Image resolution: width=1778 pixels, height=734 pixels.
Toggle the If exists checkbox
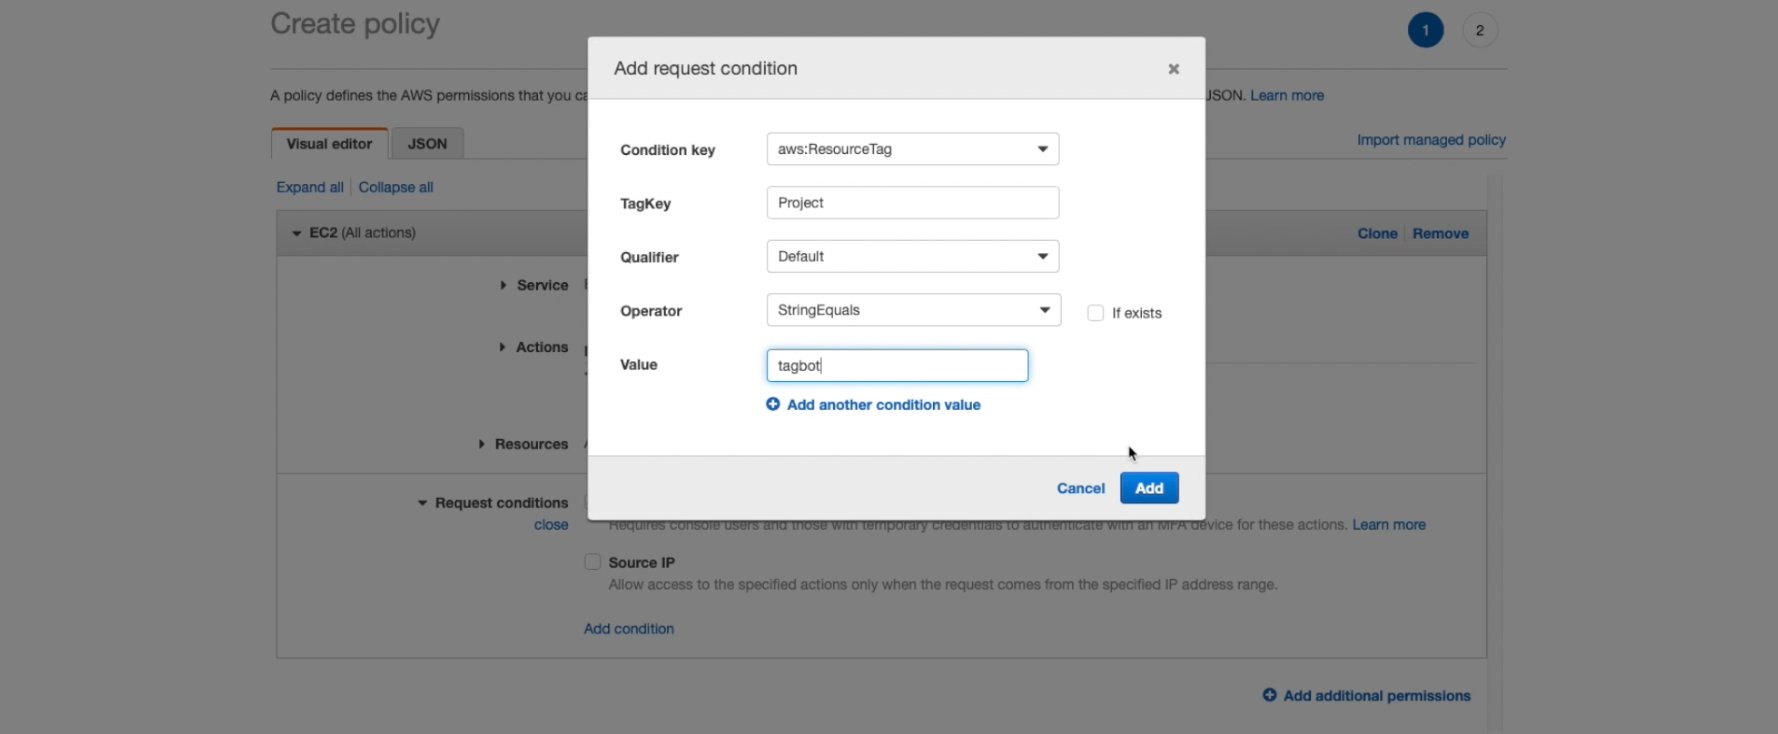(1095, 313)
